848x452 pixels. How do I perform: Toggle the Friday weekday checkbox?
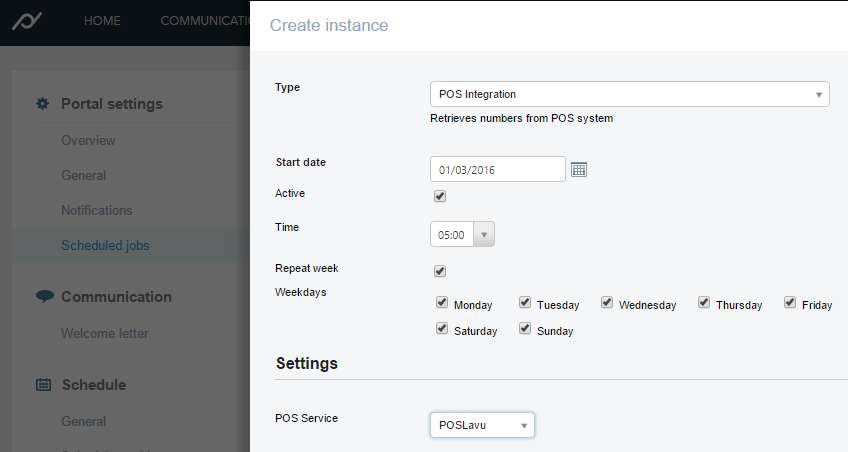(790, 303)
